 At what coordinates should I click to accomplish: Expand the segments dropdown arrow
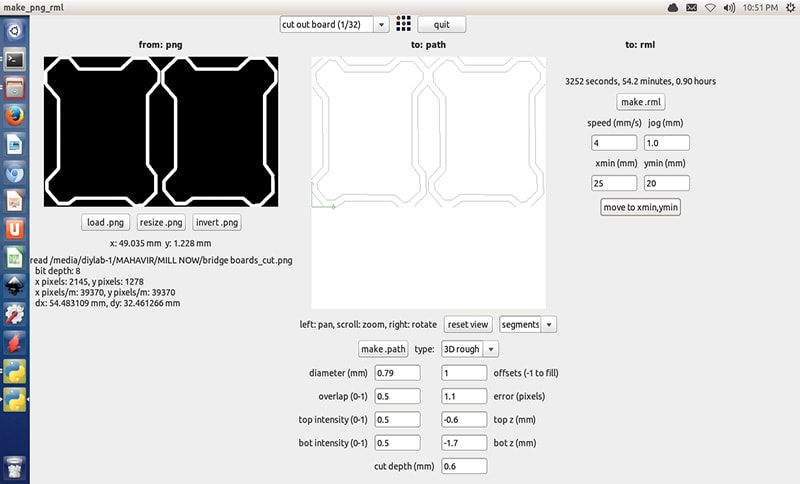549,324
